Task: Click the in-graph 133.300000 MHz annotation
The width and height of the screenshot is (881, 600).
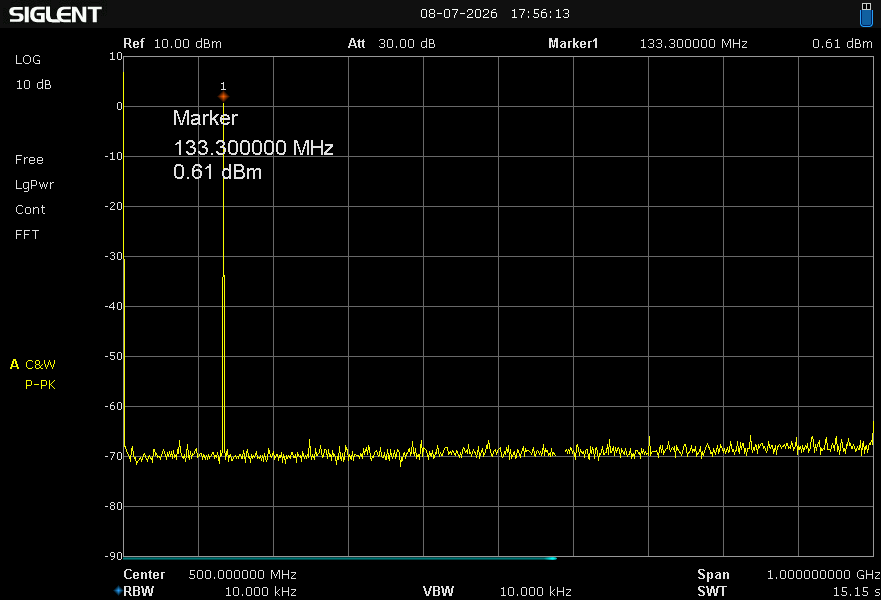Action: pyautogui.click(x=253, y=148)
